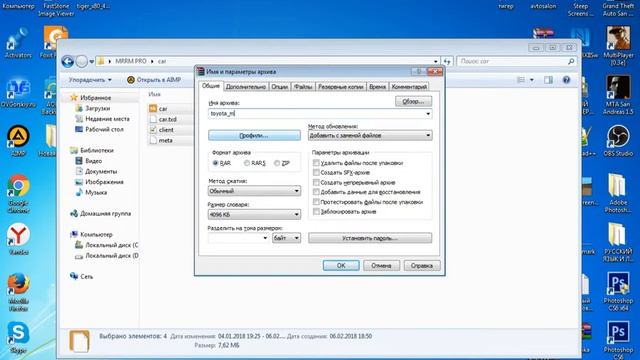Click the Установить пароль... button

tap(370, 238)
